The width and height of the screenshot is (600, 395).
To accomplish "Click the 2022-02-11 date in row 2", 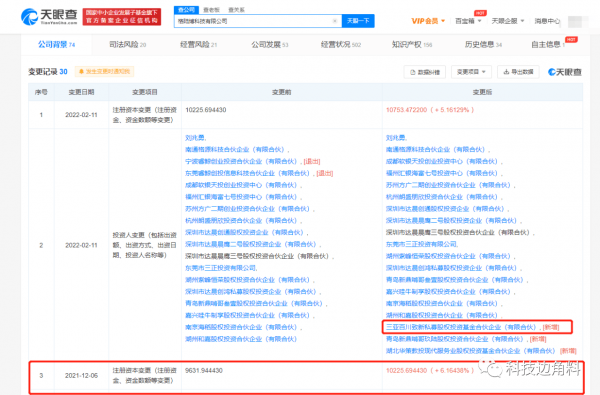I will click(x=81, y=245).
